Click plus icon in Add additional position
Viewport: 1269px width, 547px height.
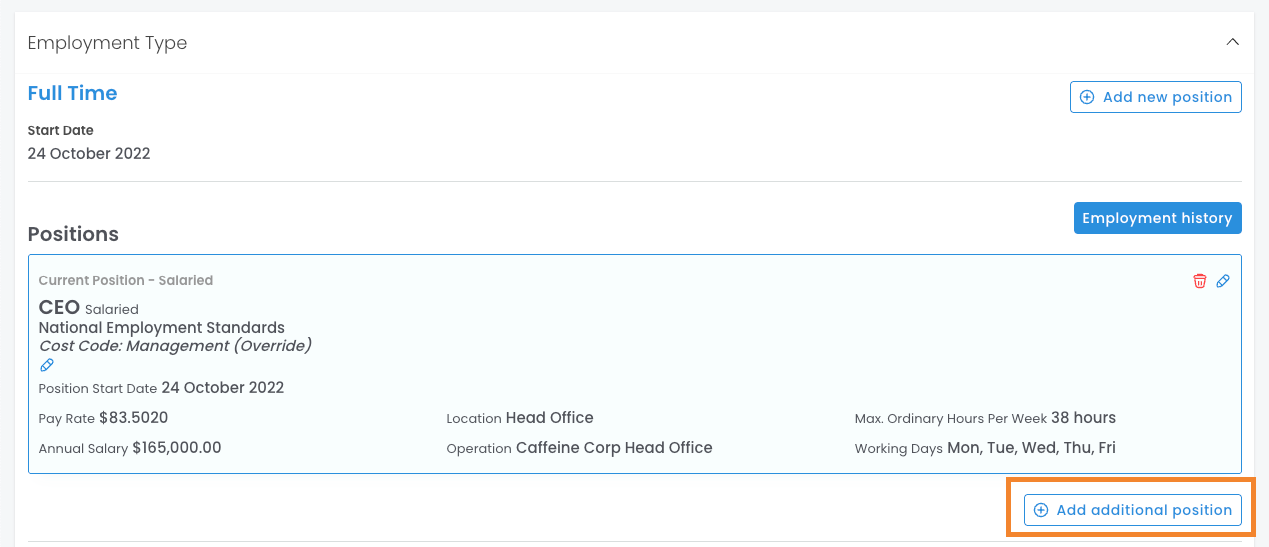click(x=1041, y=510)
